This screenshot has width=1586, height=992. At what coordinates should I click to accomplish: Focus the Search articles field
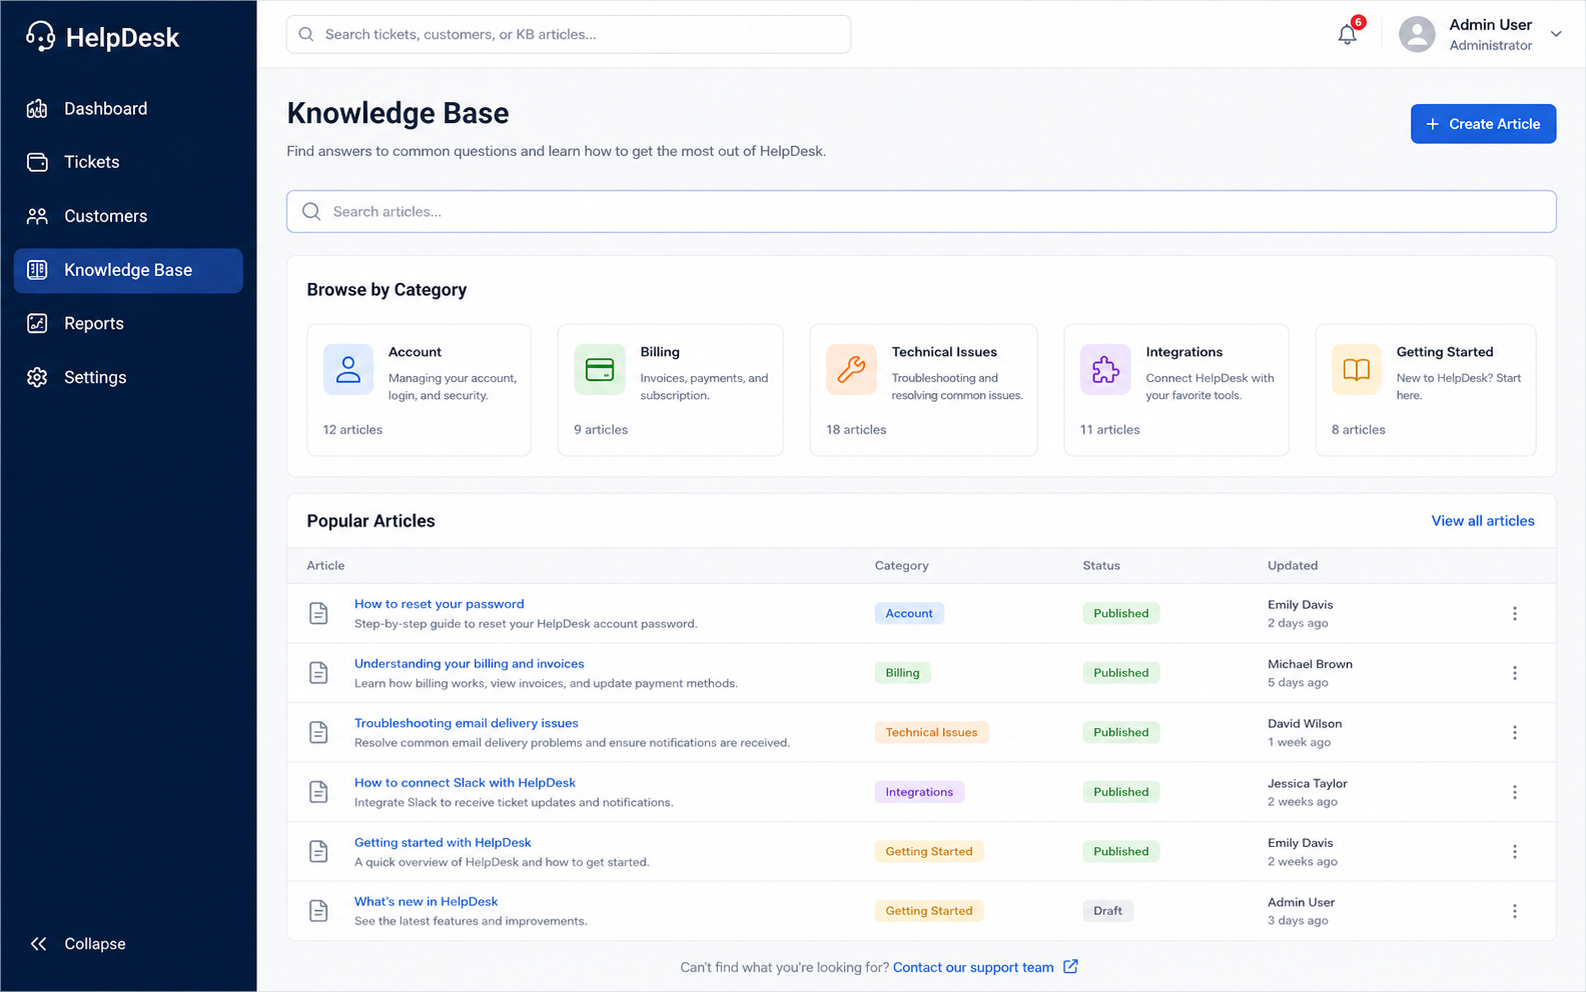(x=921, y=211)
